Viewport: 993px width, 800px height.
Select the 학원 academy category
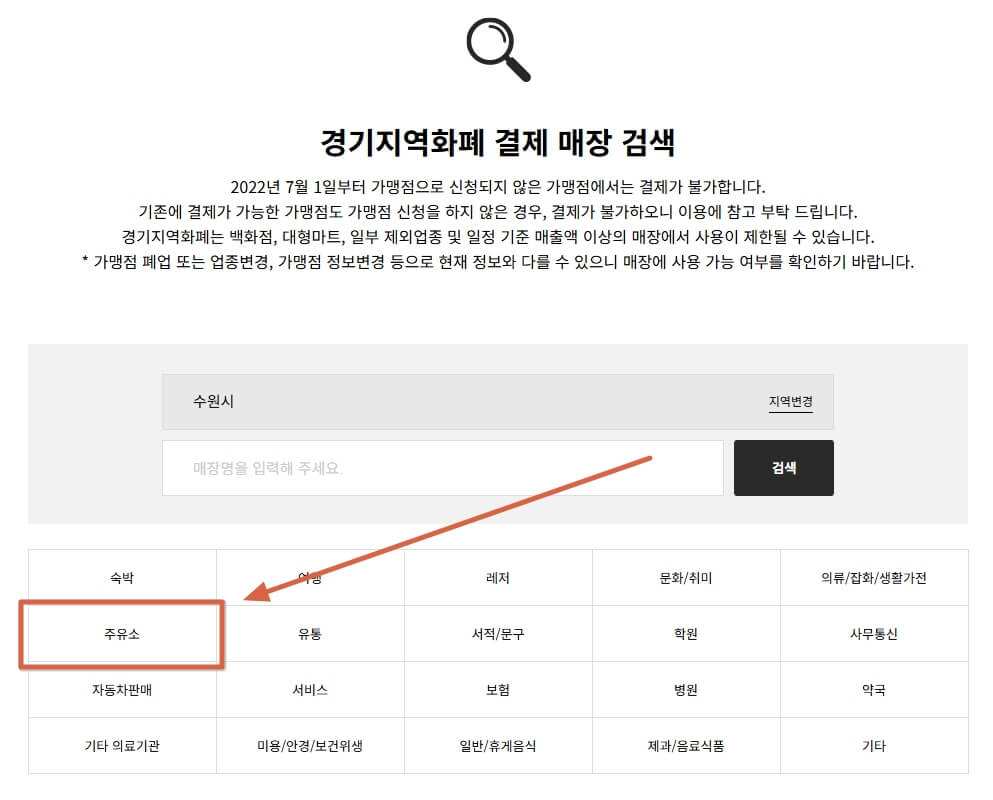click(x=685, y=633)
